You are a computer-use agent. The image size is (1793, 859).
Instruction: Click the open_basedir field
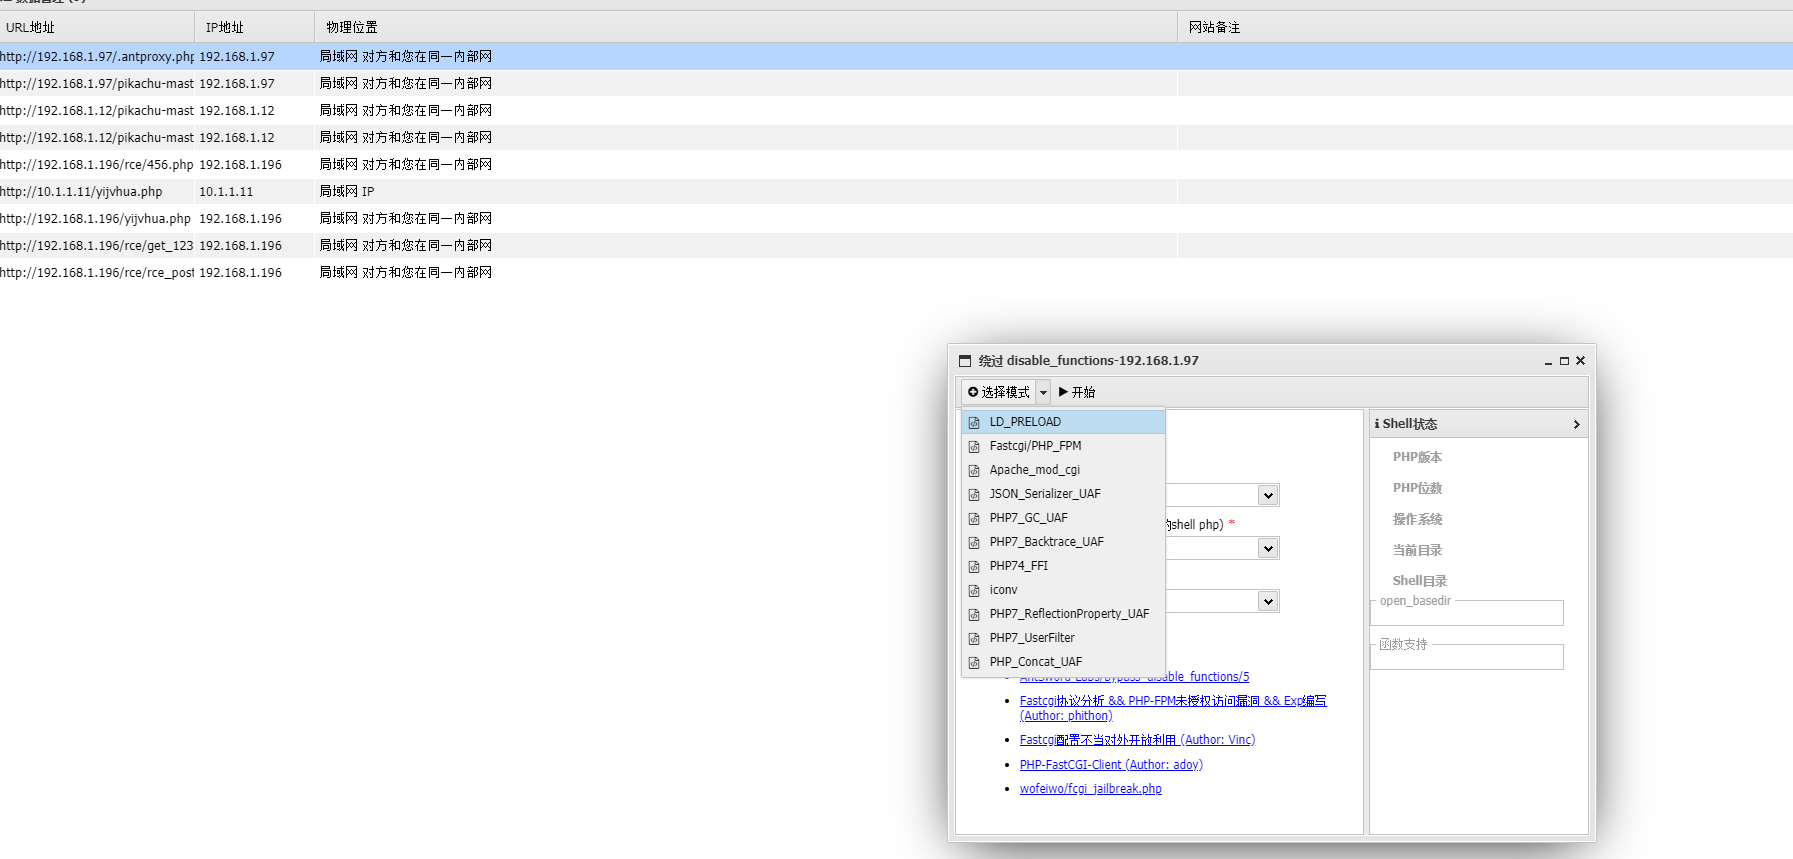pos(1468,613)
